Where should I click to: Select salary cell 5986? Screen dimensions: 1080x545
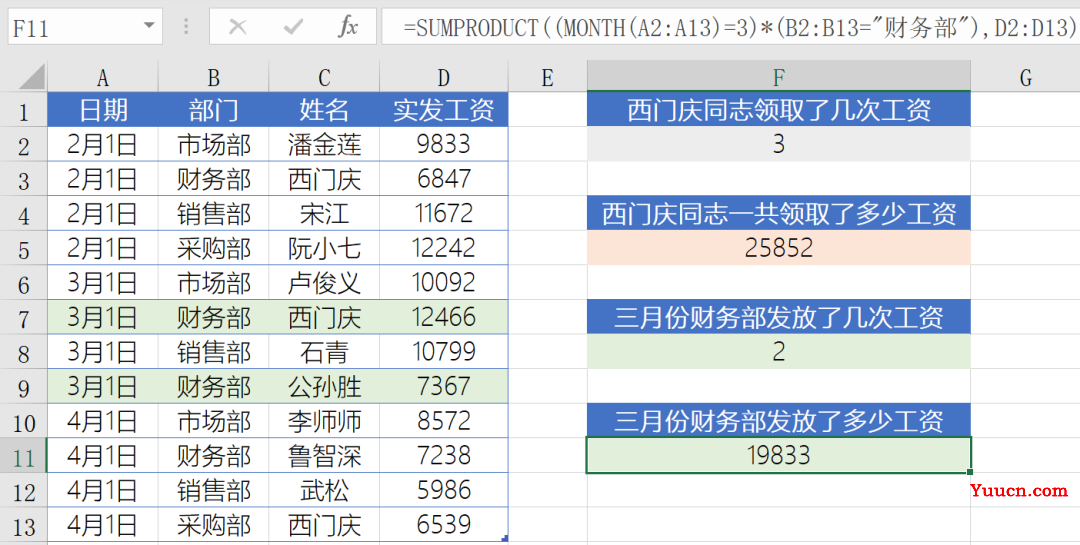click(x=444, y=491)
